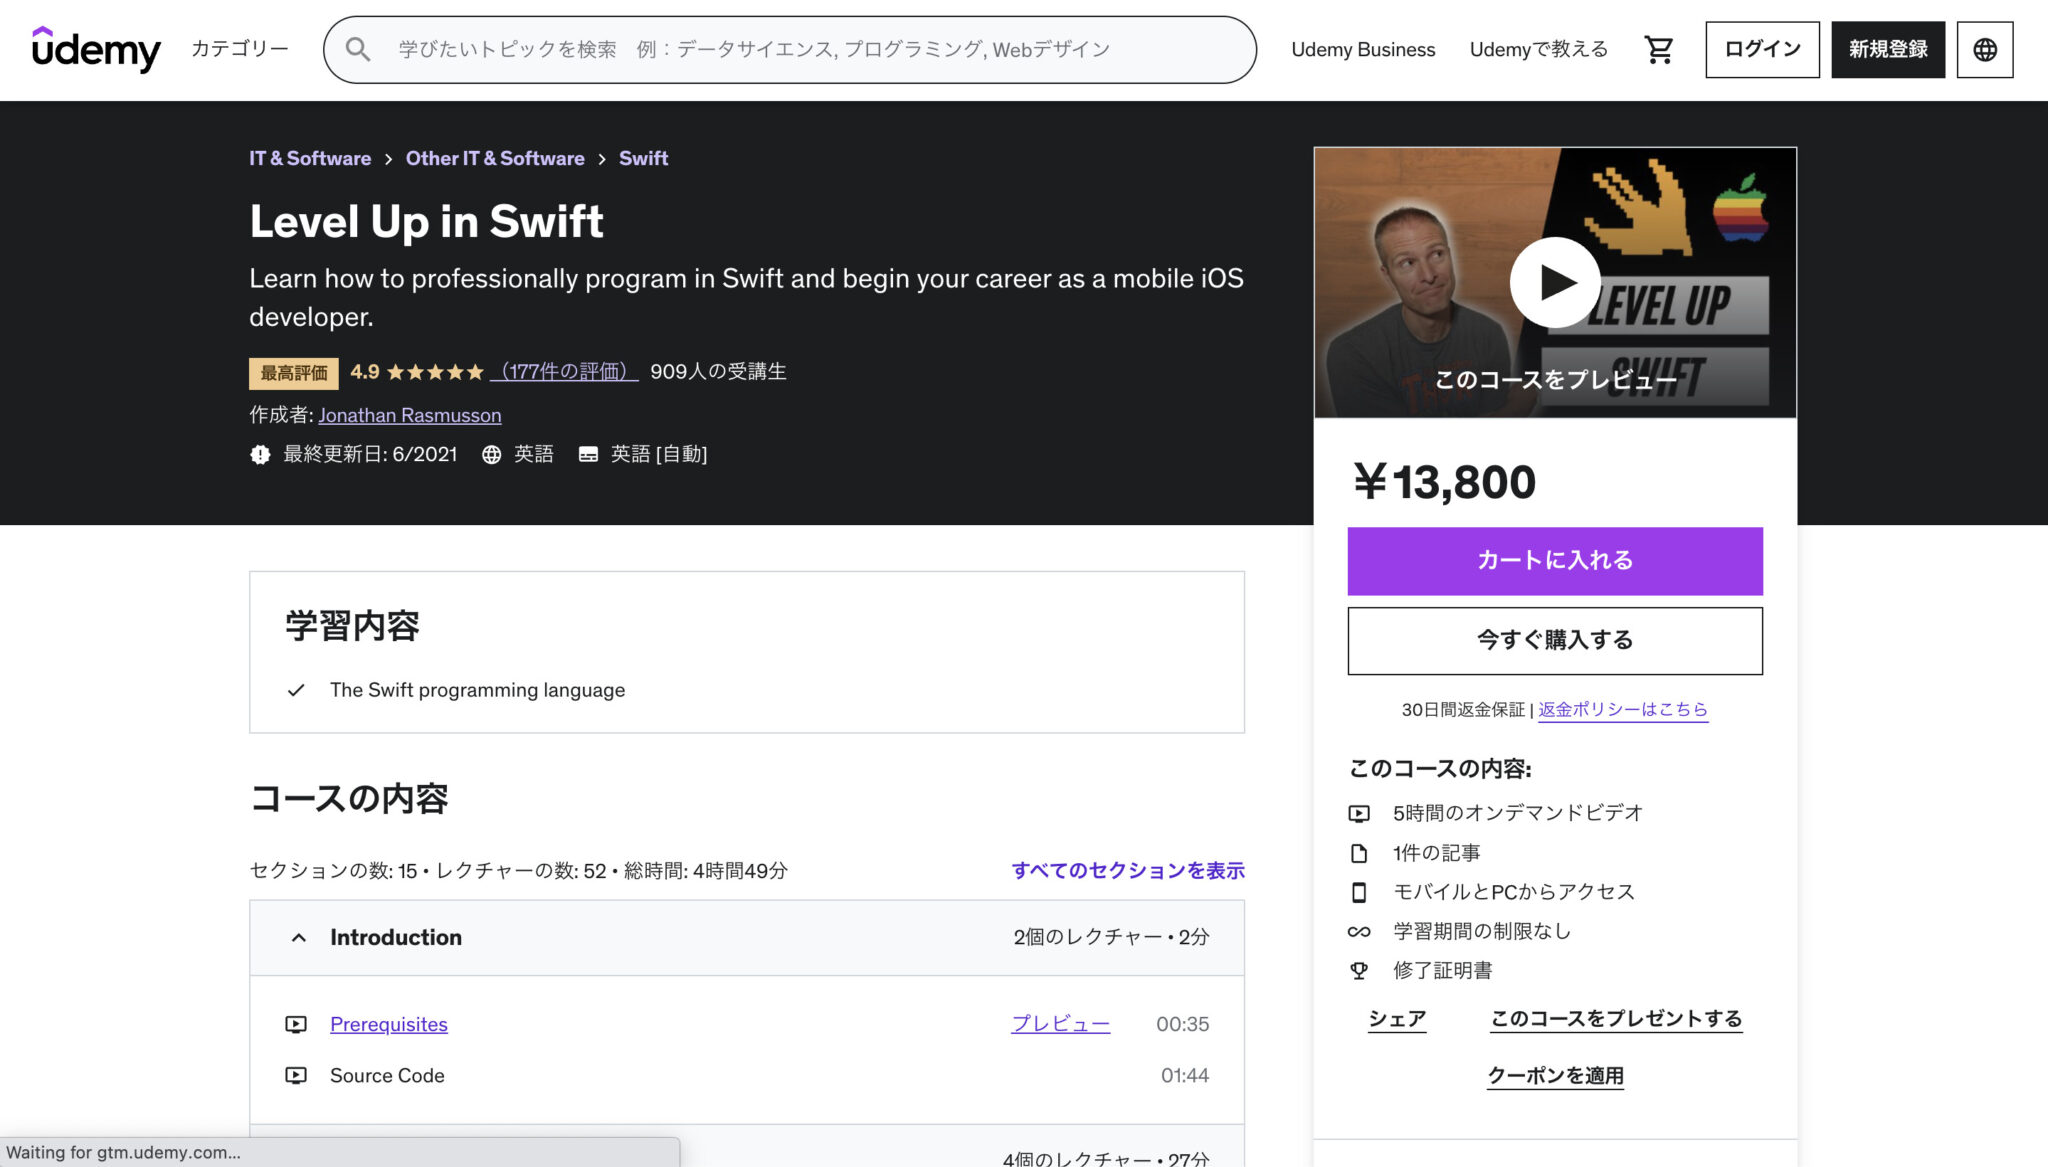
Task: View the 177件の評価 ratings
Action: click(x=565, y=371)
